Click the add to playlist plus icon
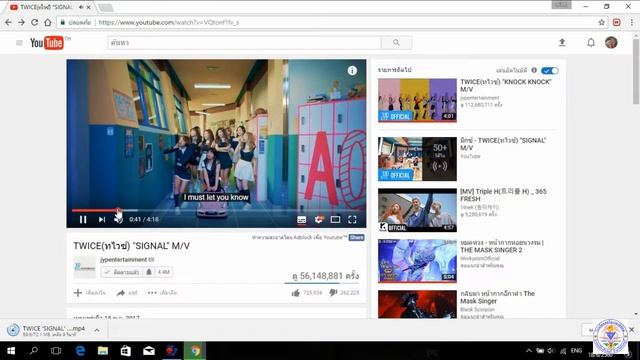The image size is (640, 360). (x=78, y=293)
